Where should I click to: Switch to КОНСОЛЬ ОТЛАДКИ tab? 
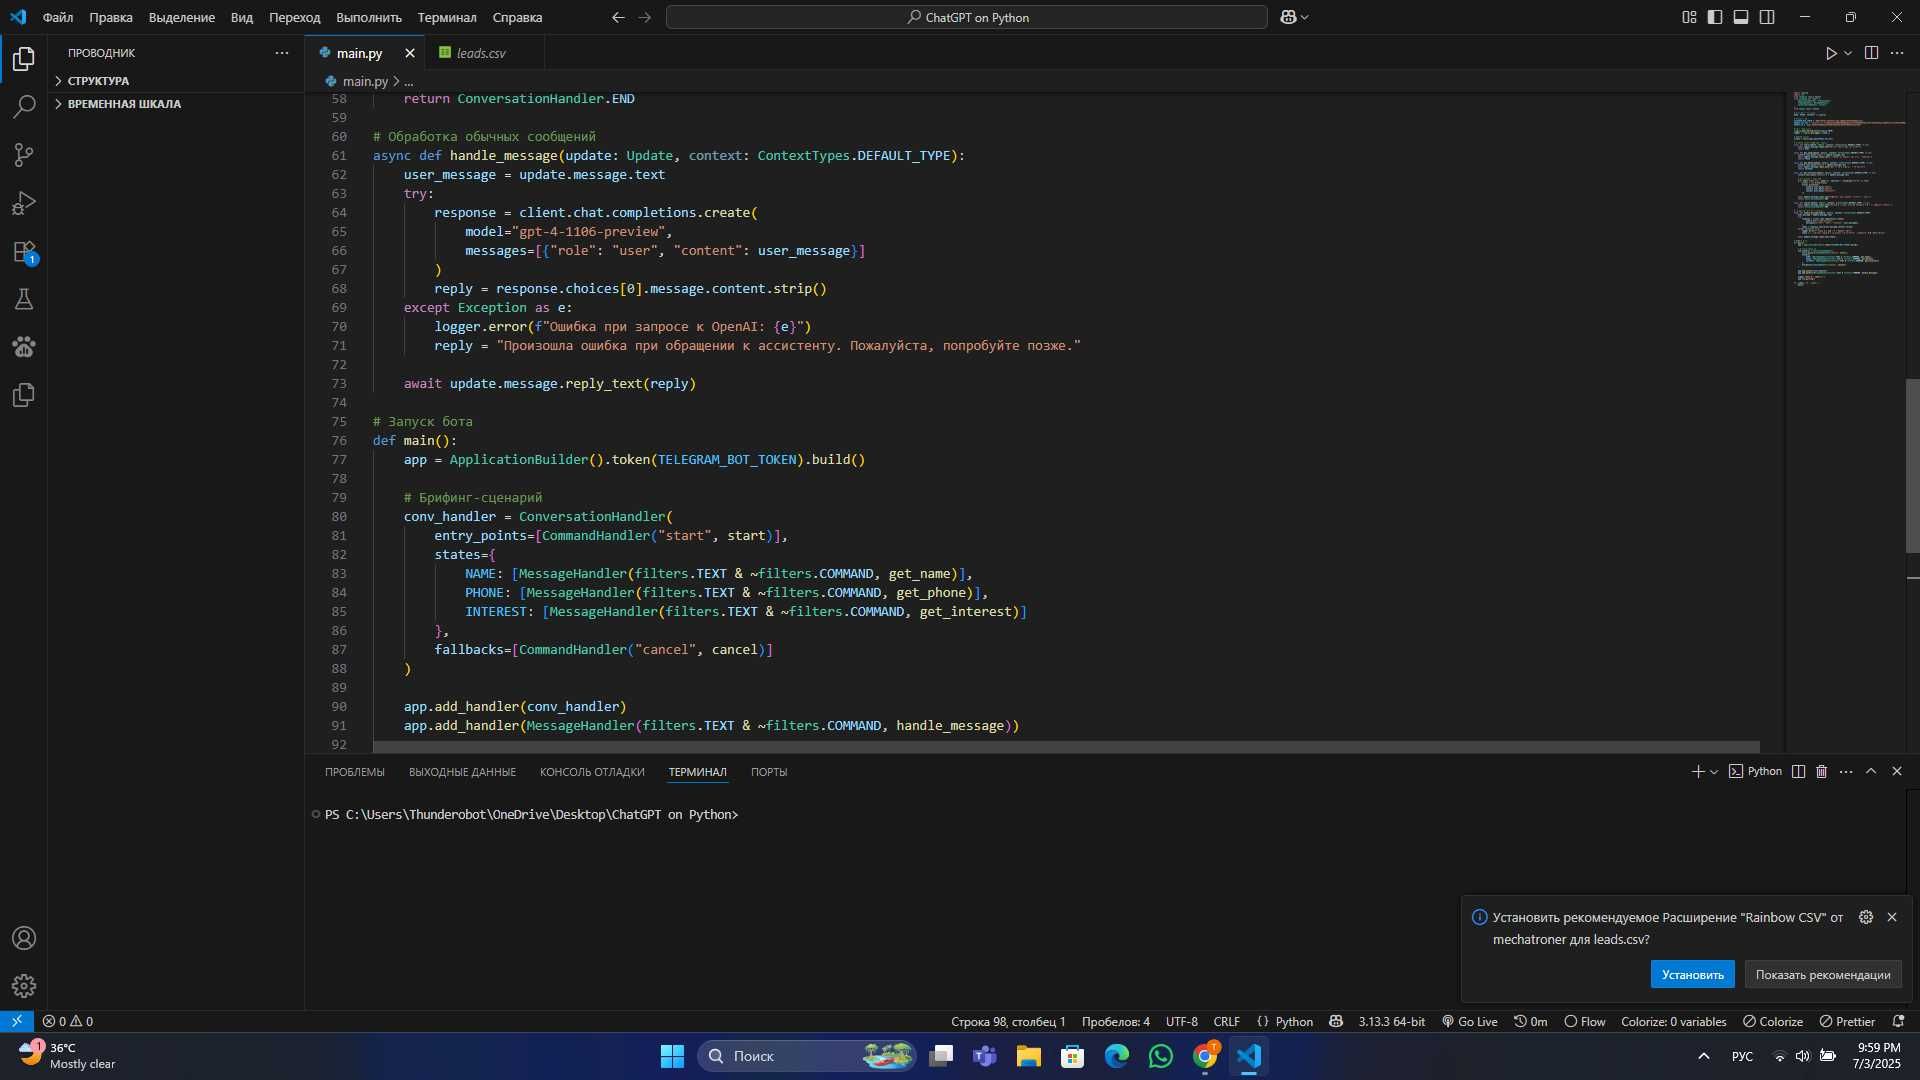(592, 772)
